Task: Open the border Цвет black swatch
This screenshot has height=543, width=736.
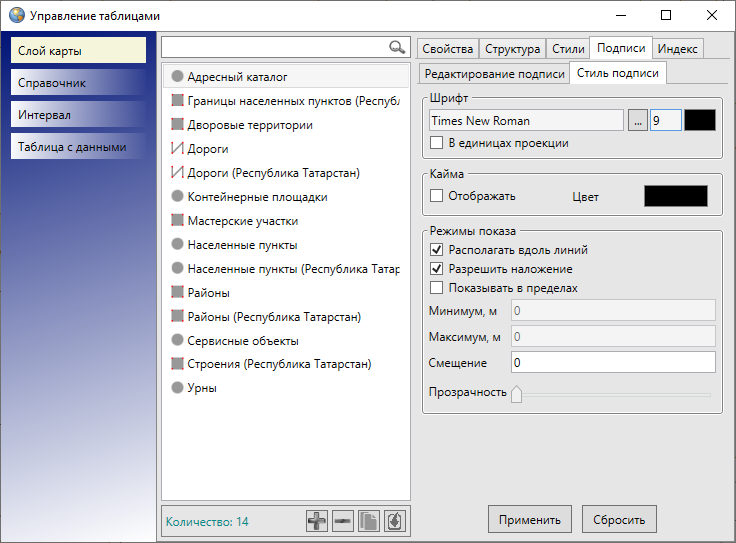Action: 675,196
